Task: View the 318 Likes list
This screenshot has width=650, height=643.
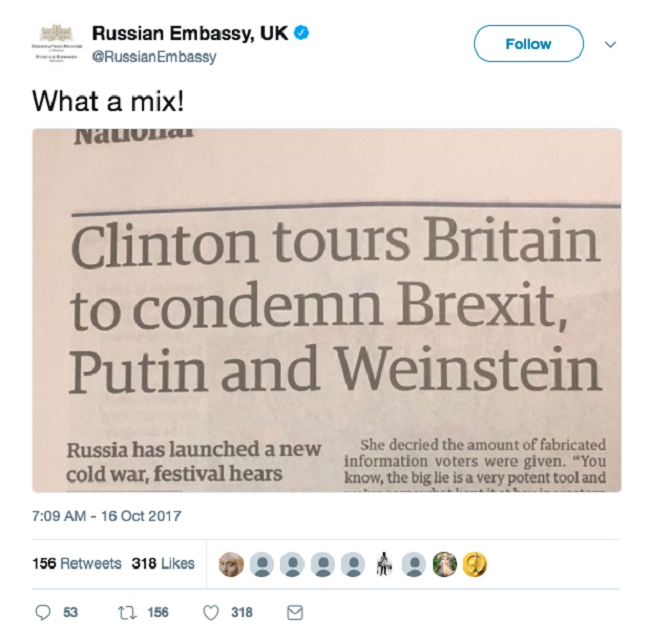Action: (x=163, y=564)
